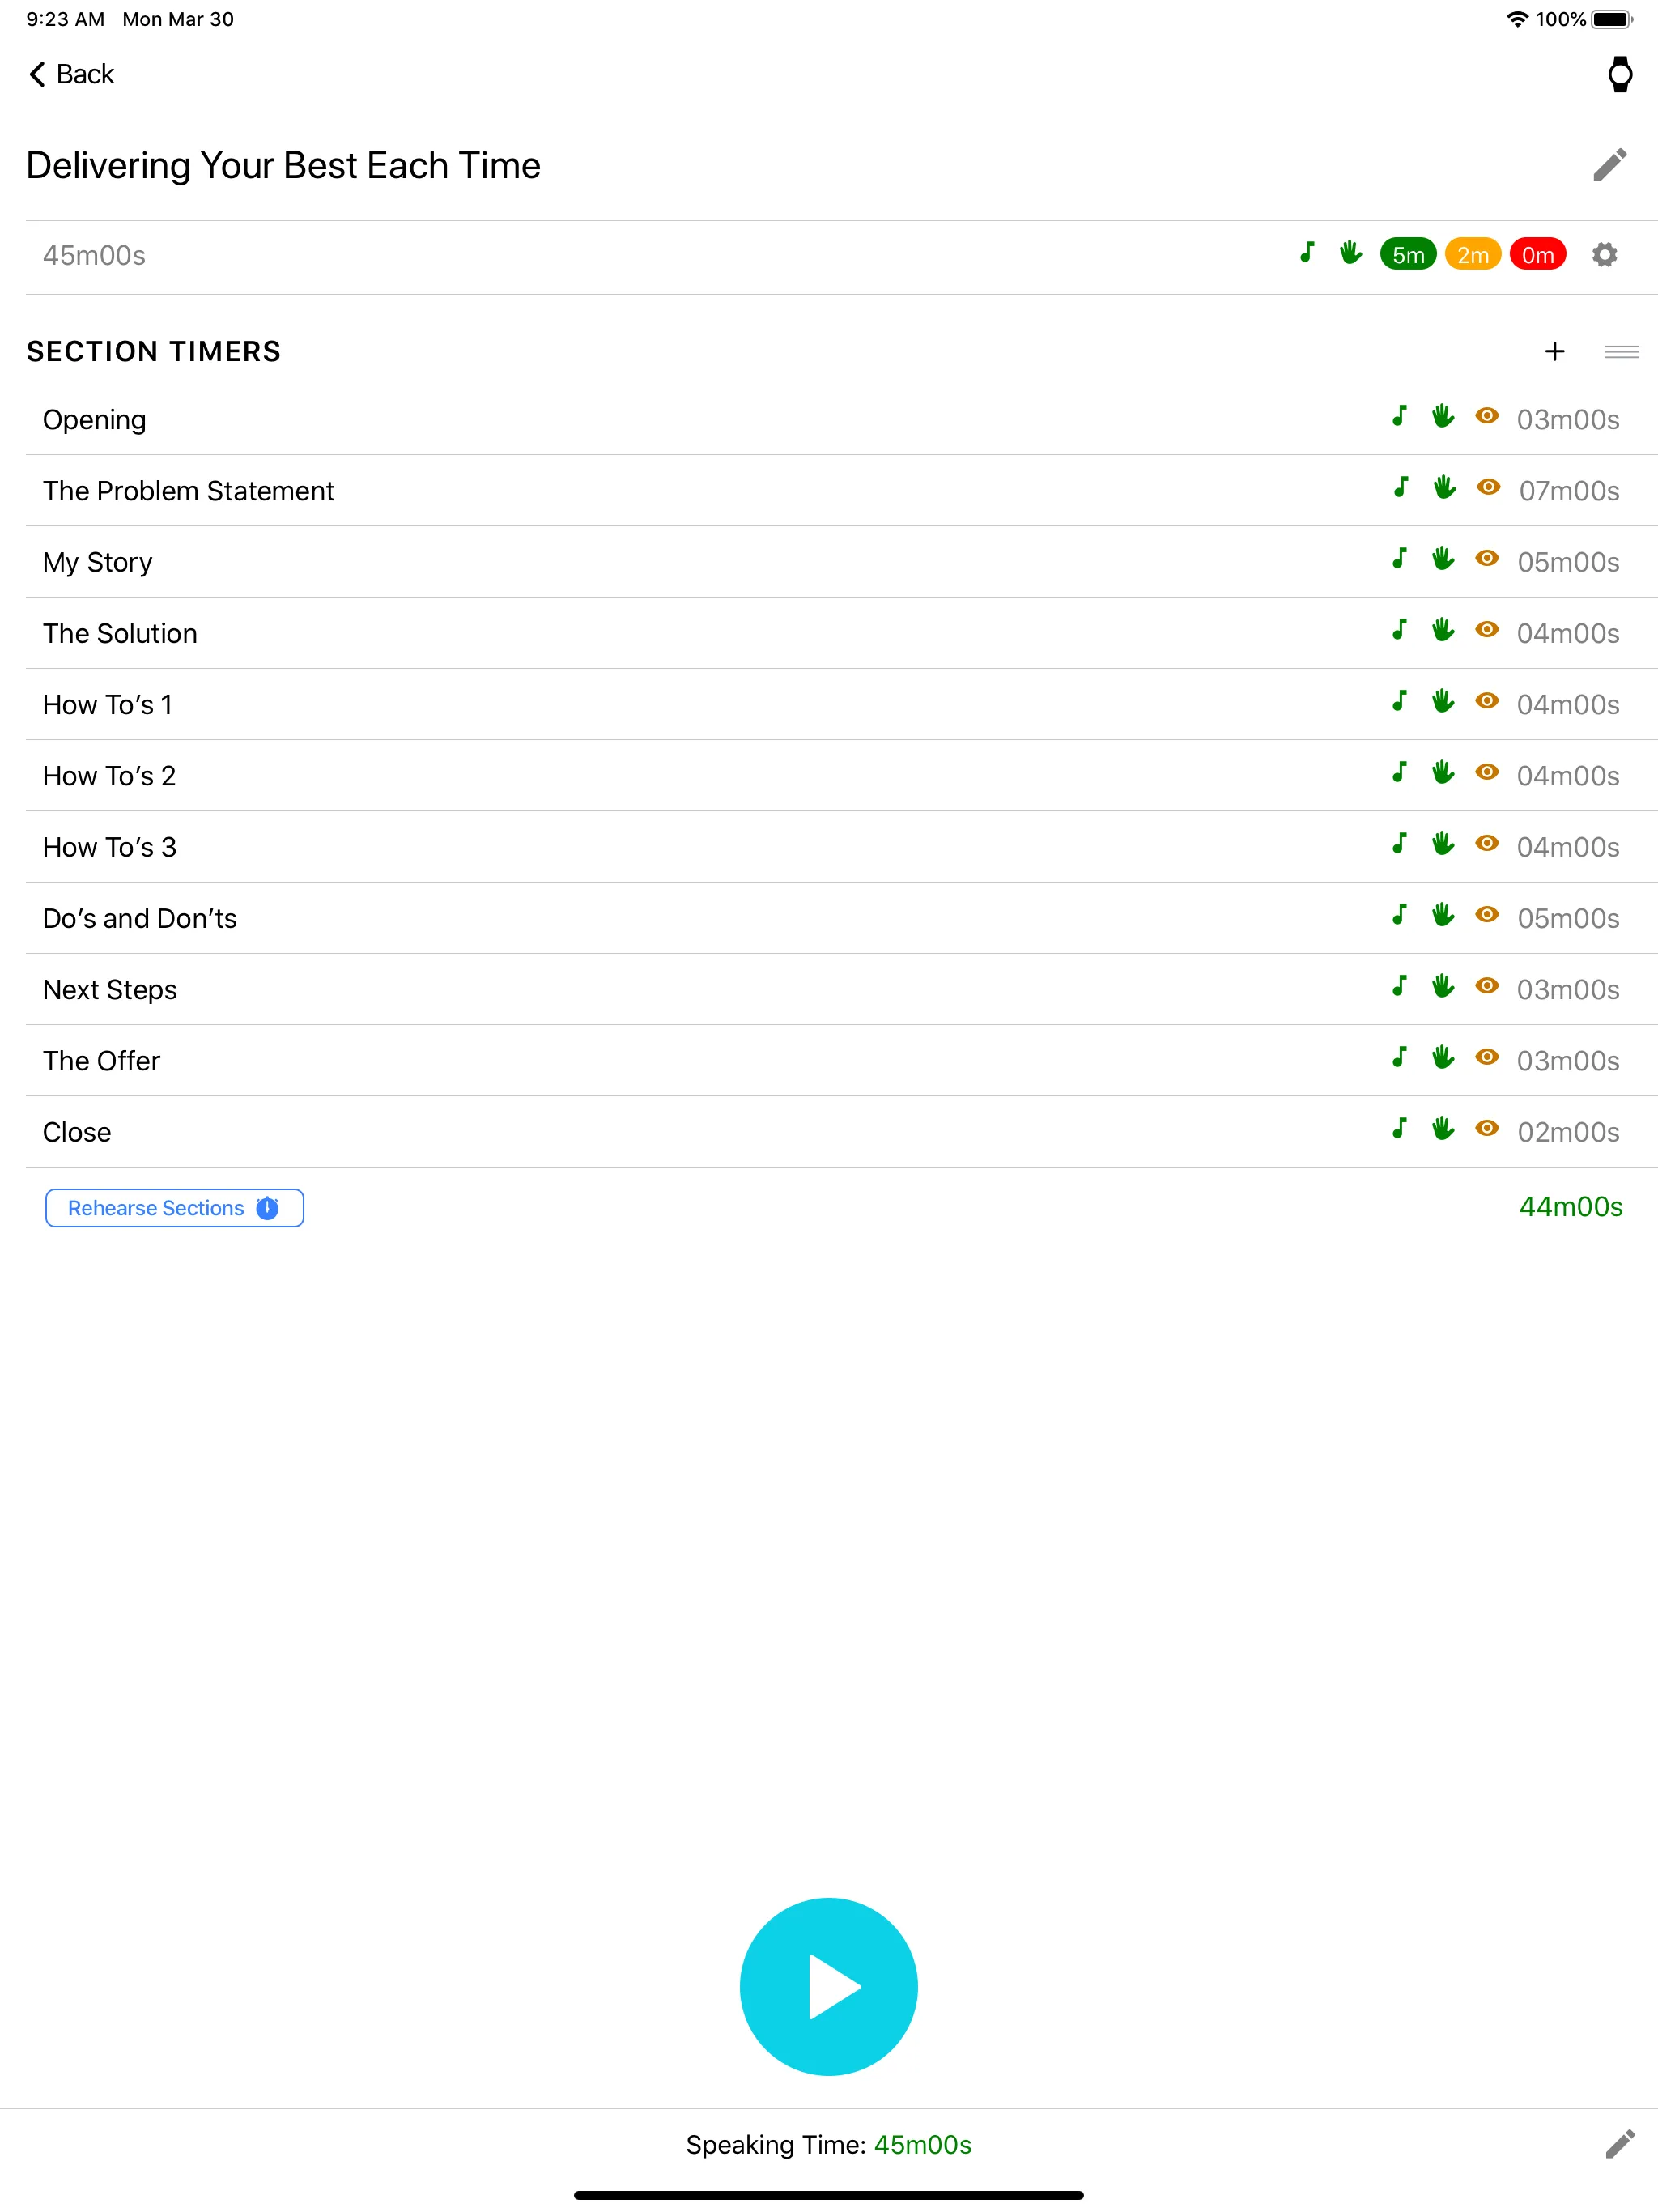1658x2212 pixels.
Task: Toggle visibility eye for Close section
Action: [1486, 1128]
